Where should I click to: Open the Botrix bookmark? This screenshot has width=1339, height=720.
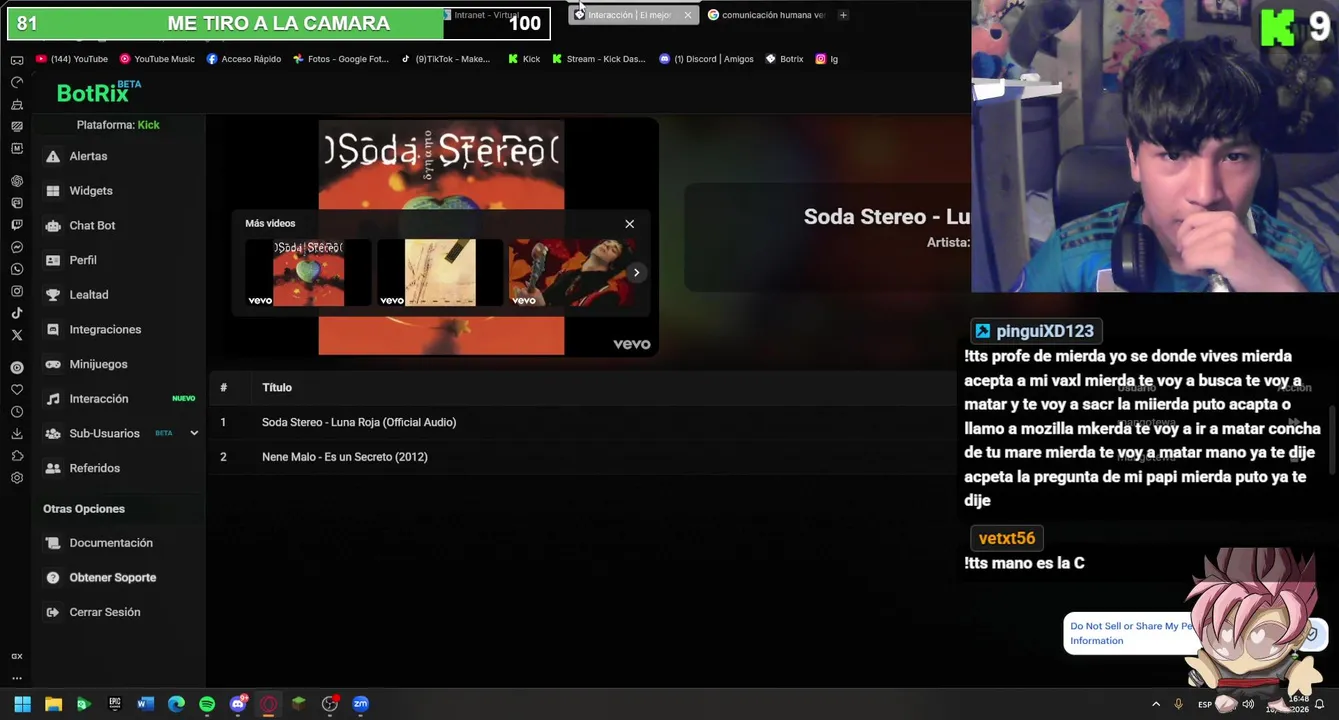[x=785, y=59]
